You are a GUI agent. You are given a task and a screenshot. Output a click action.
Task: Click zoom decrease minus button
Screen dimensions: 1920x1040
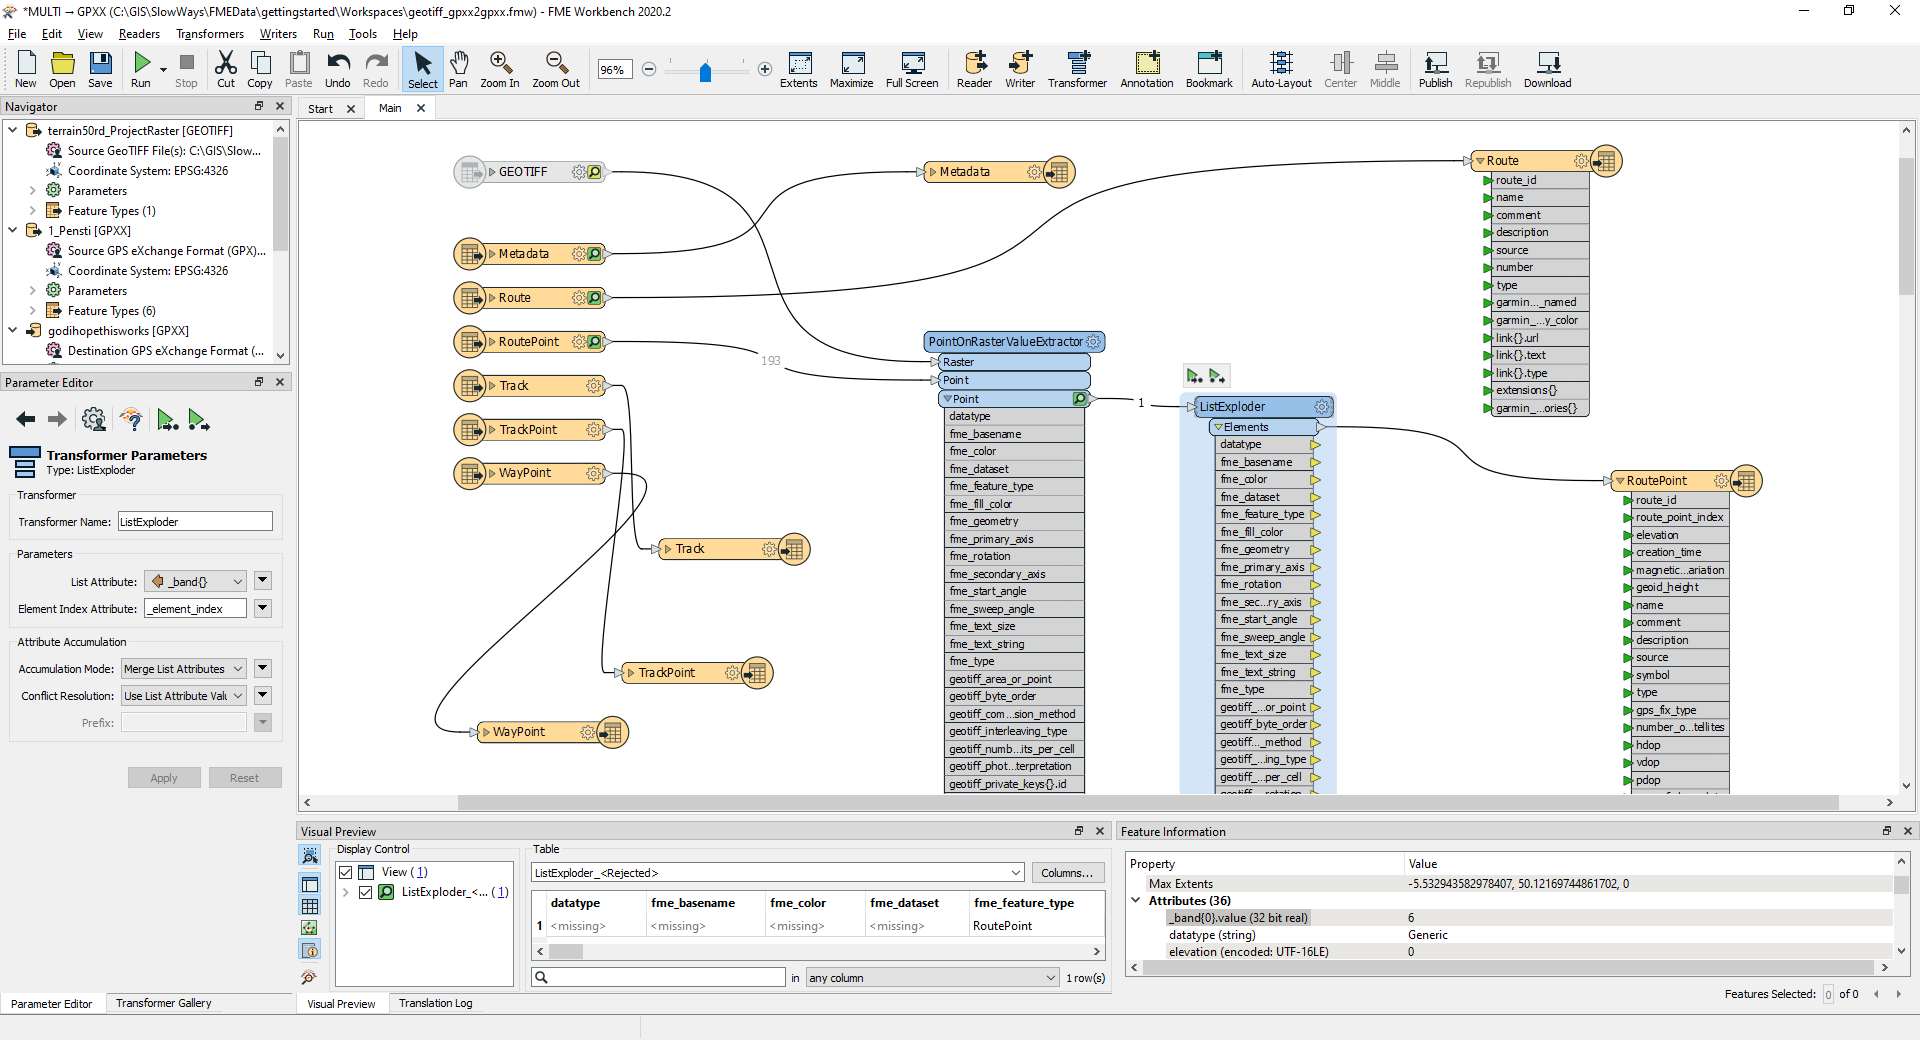(648, 69)
